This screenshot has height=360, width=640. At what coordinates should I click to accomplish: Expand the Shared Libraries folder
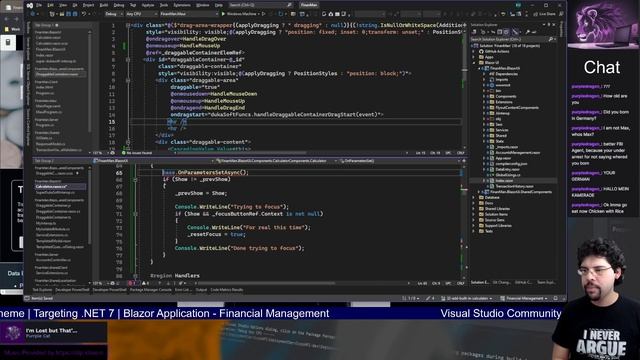click(474, 209)
